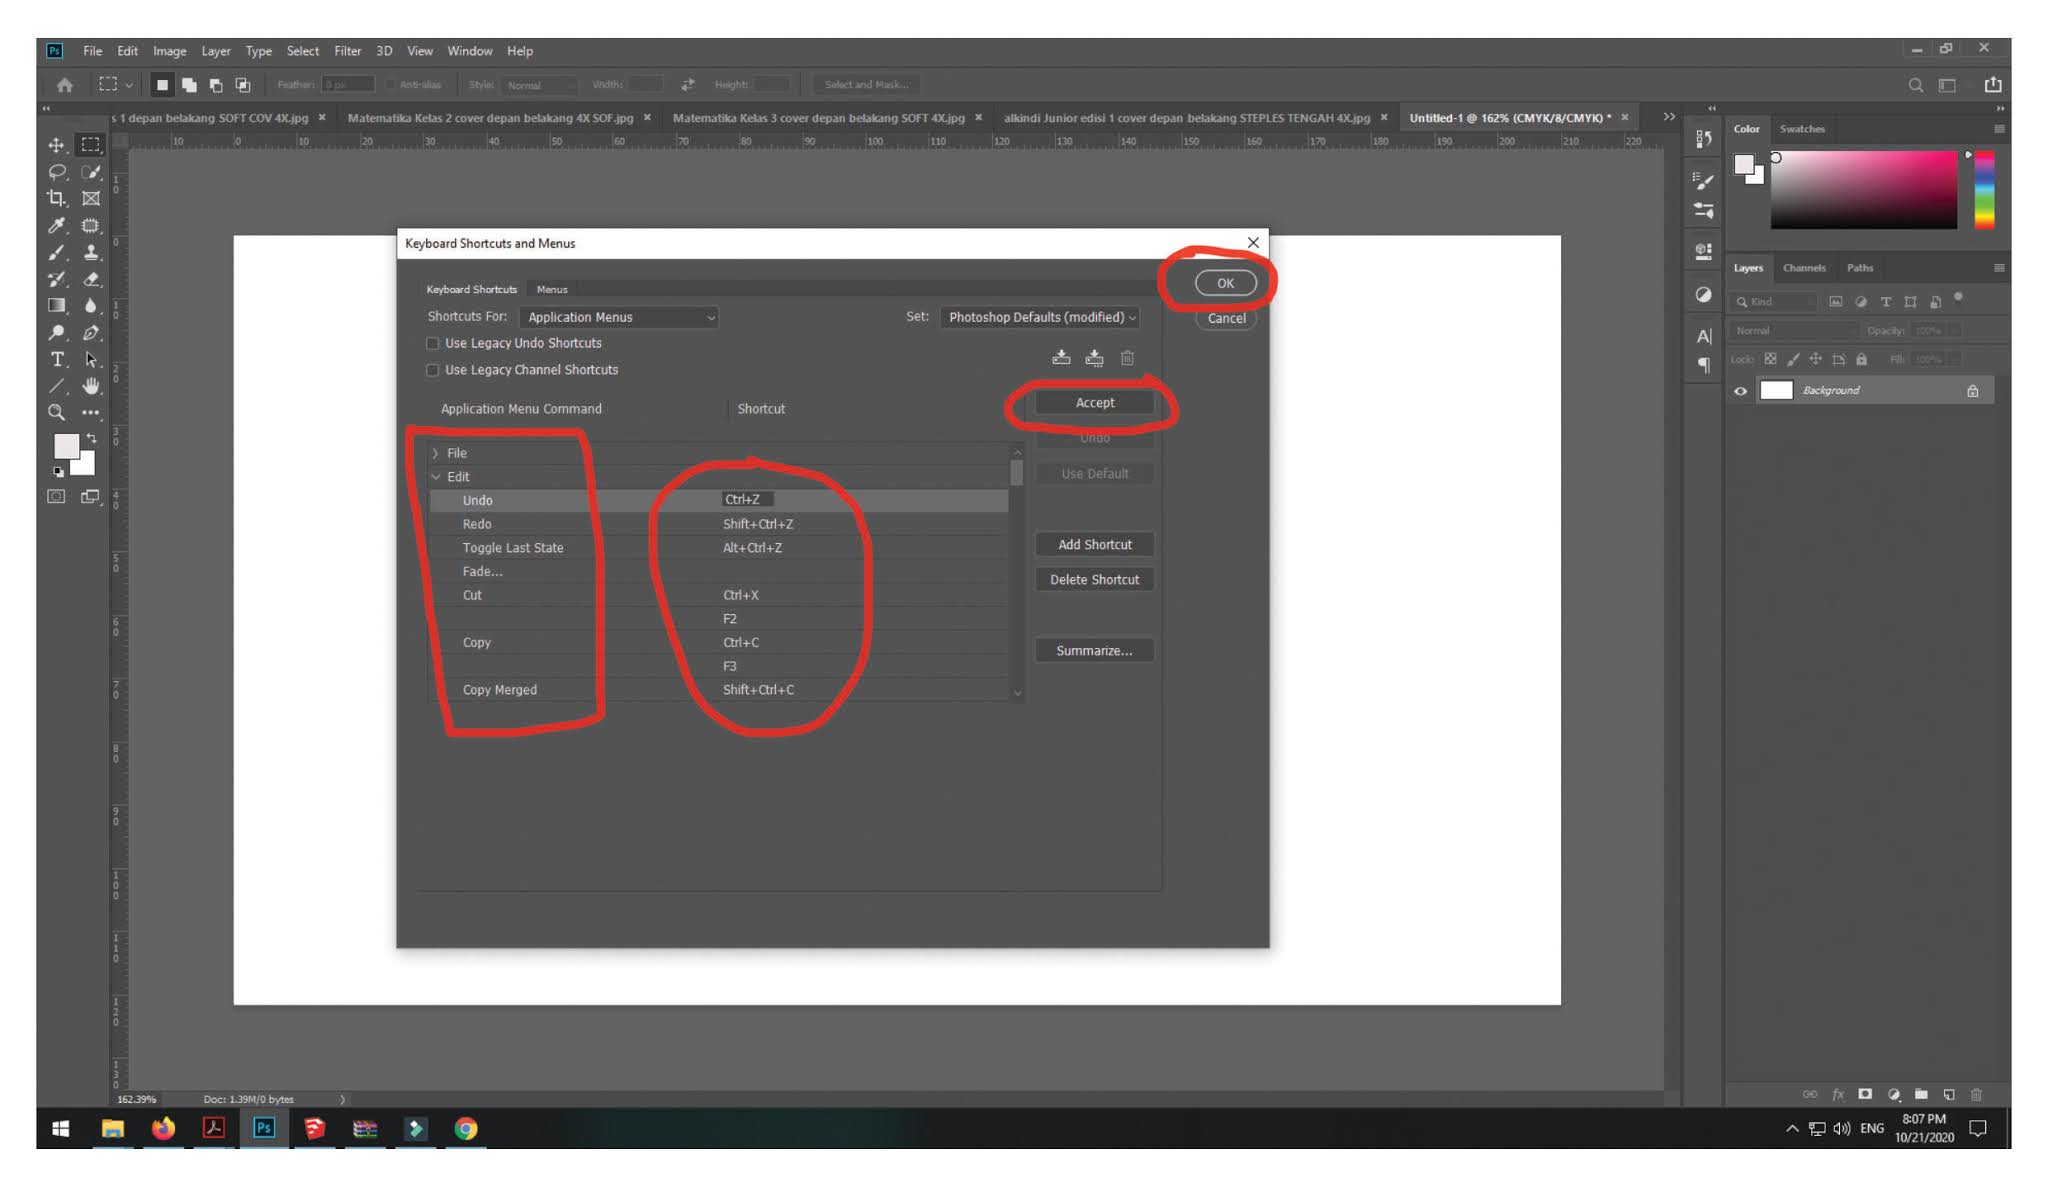2048x1187 pixels.
Task: Click the delete shortcut set trash icon
Action: point(1127,358)
